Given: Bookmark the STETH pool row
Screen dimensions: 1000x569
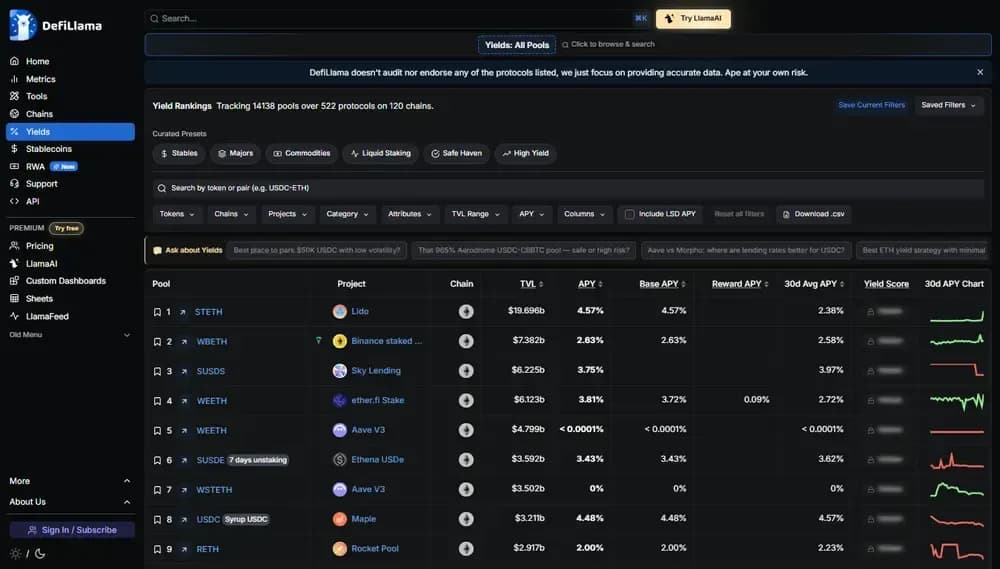Looking at the screenshot, I should coord(157,312).
